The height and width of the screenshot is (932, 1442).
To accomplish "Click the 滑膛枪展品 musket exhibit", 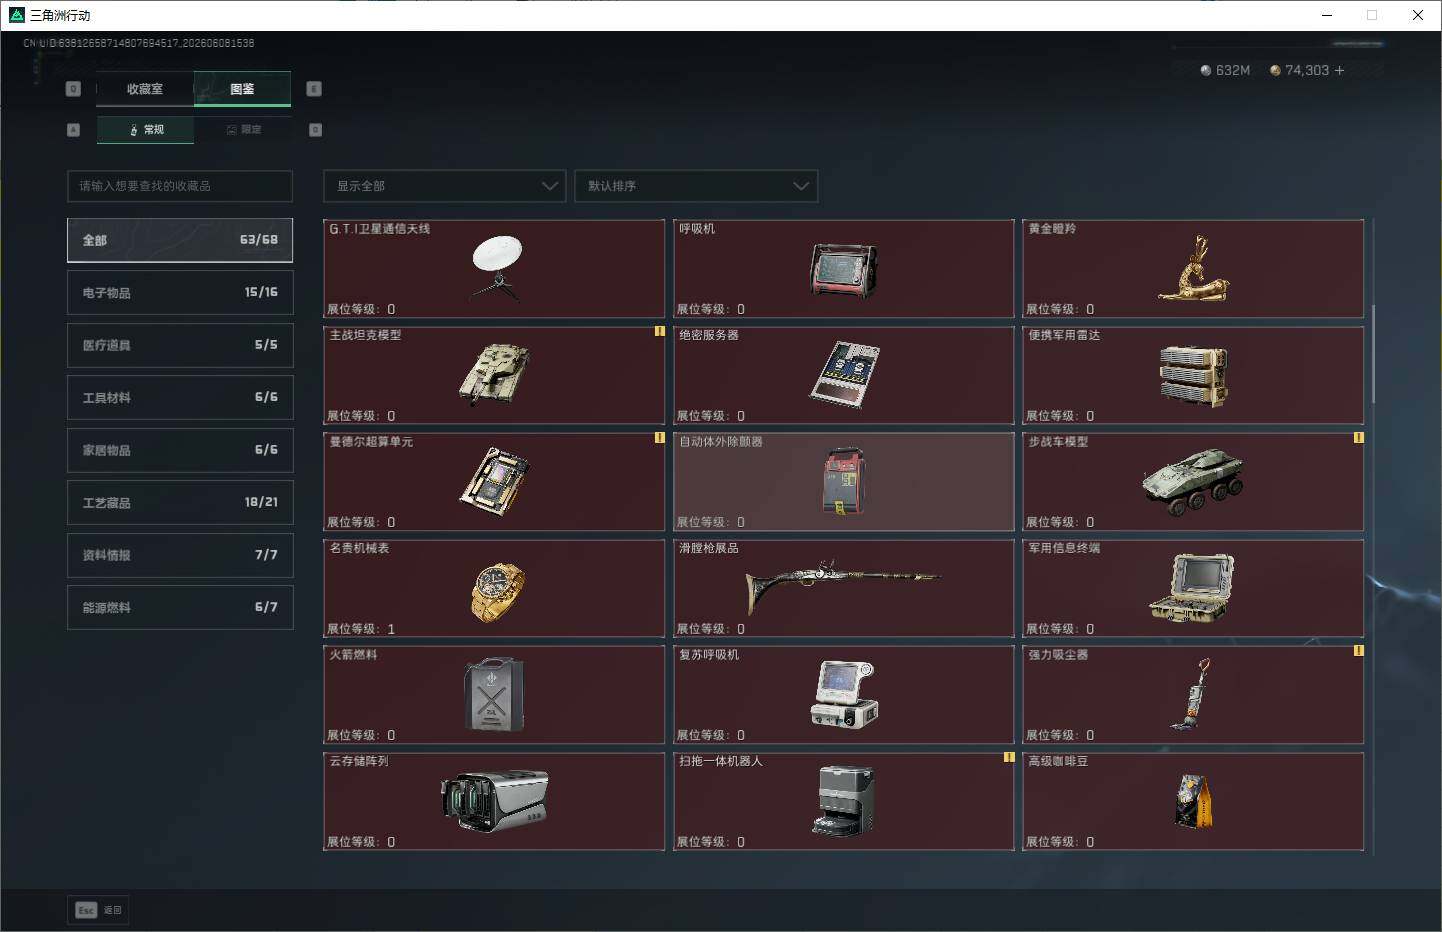I will point(844,589).
